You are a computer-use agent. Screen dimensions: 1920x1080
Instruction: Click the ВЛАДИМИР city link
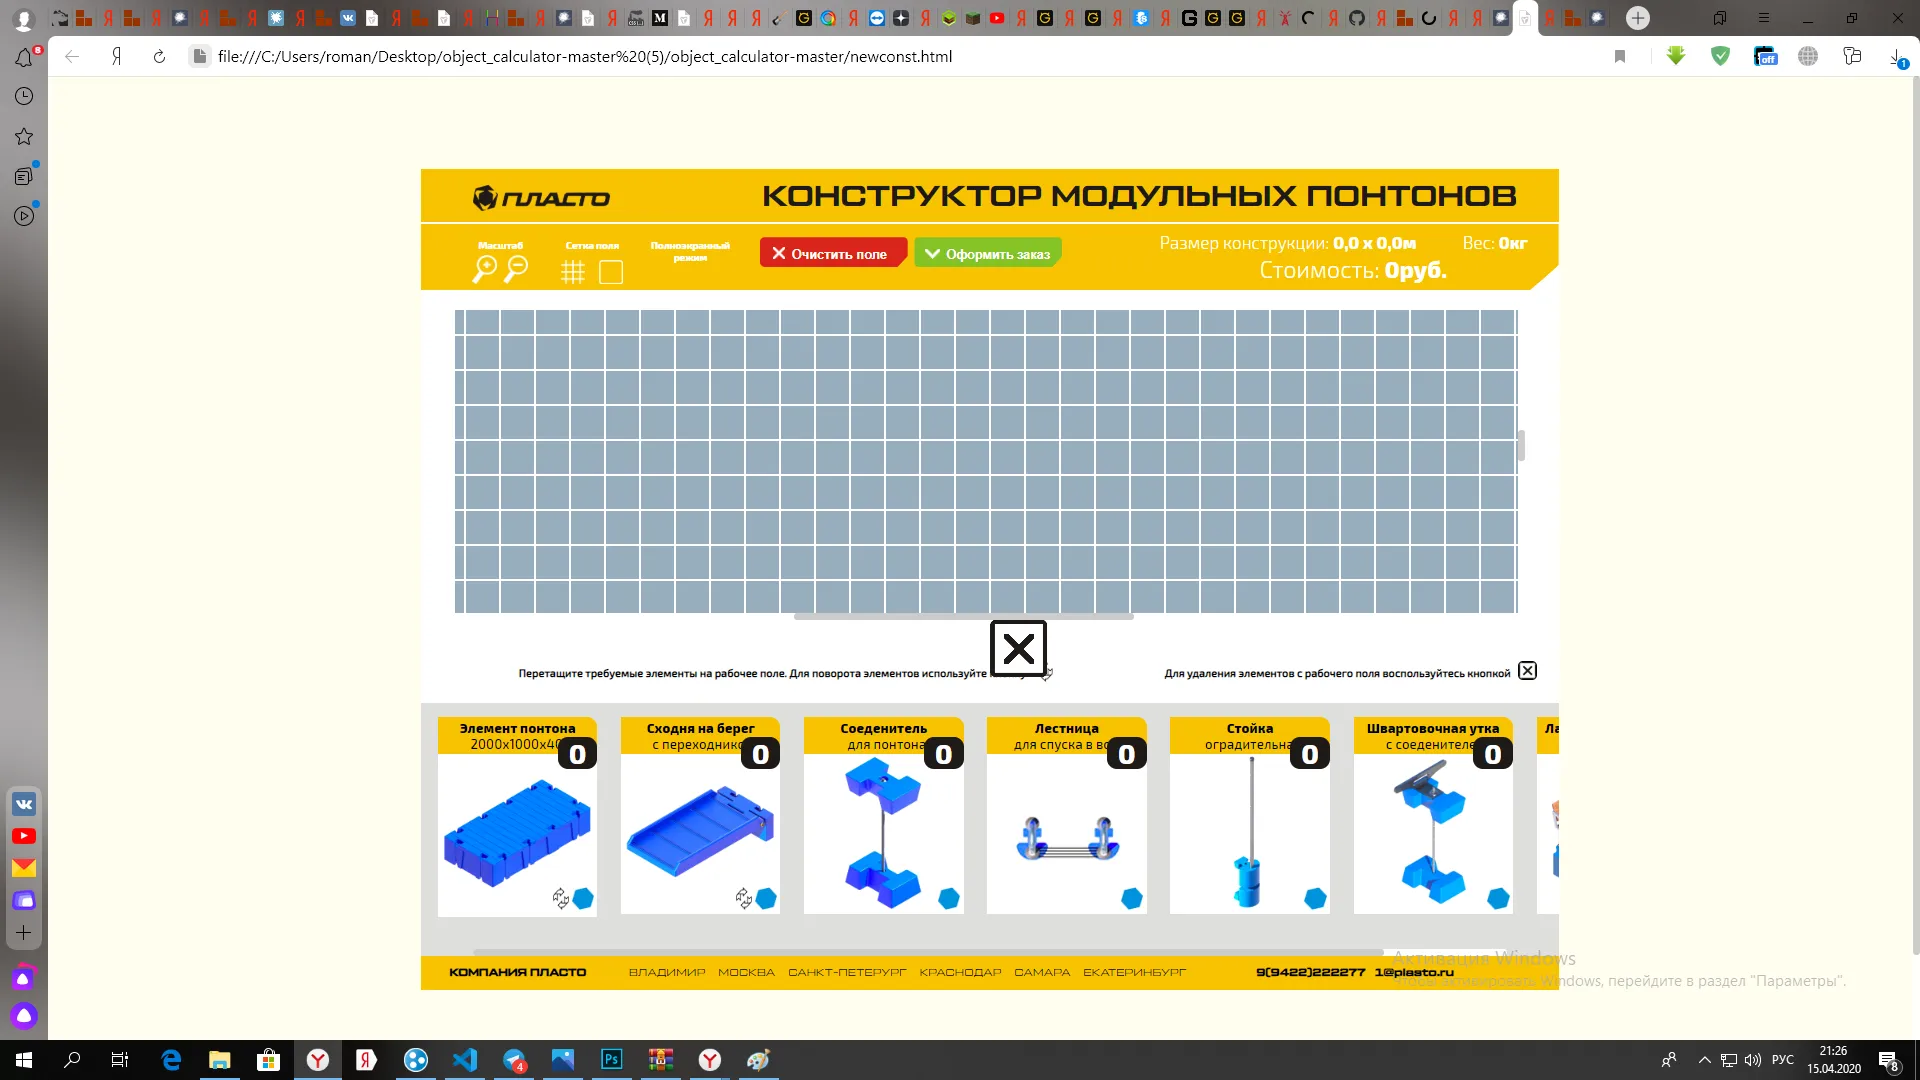[667, 972]
